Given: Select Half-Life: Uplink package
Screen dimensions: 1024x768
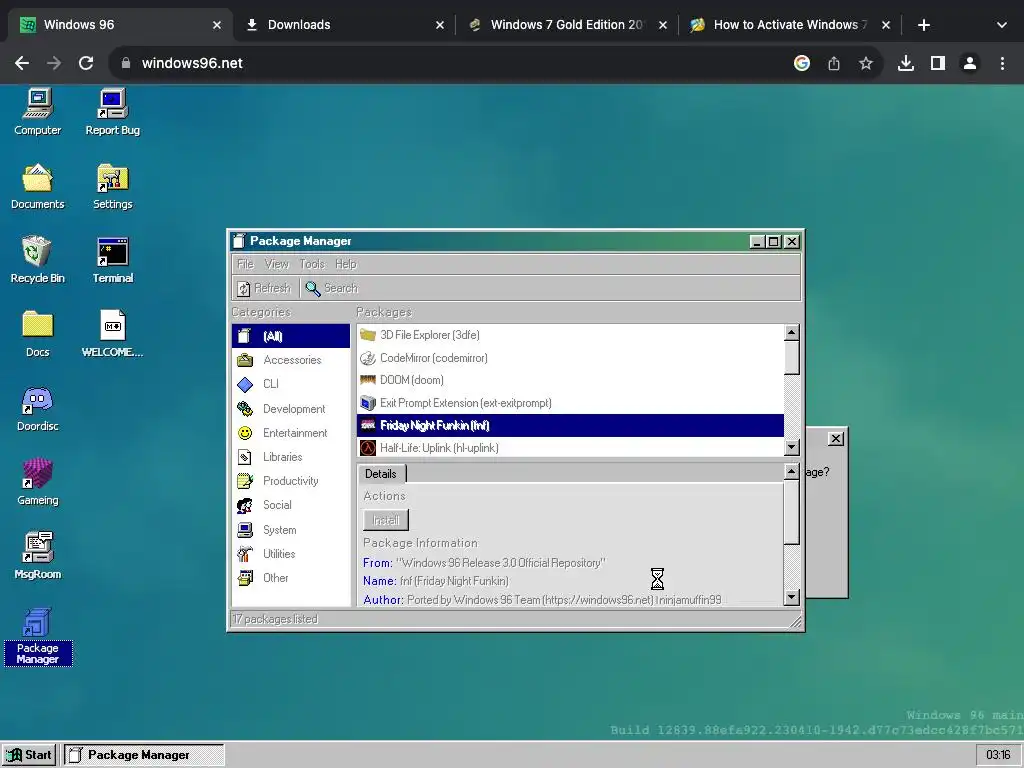Looking at the screenshot, I should pos(570,448).
